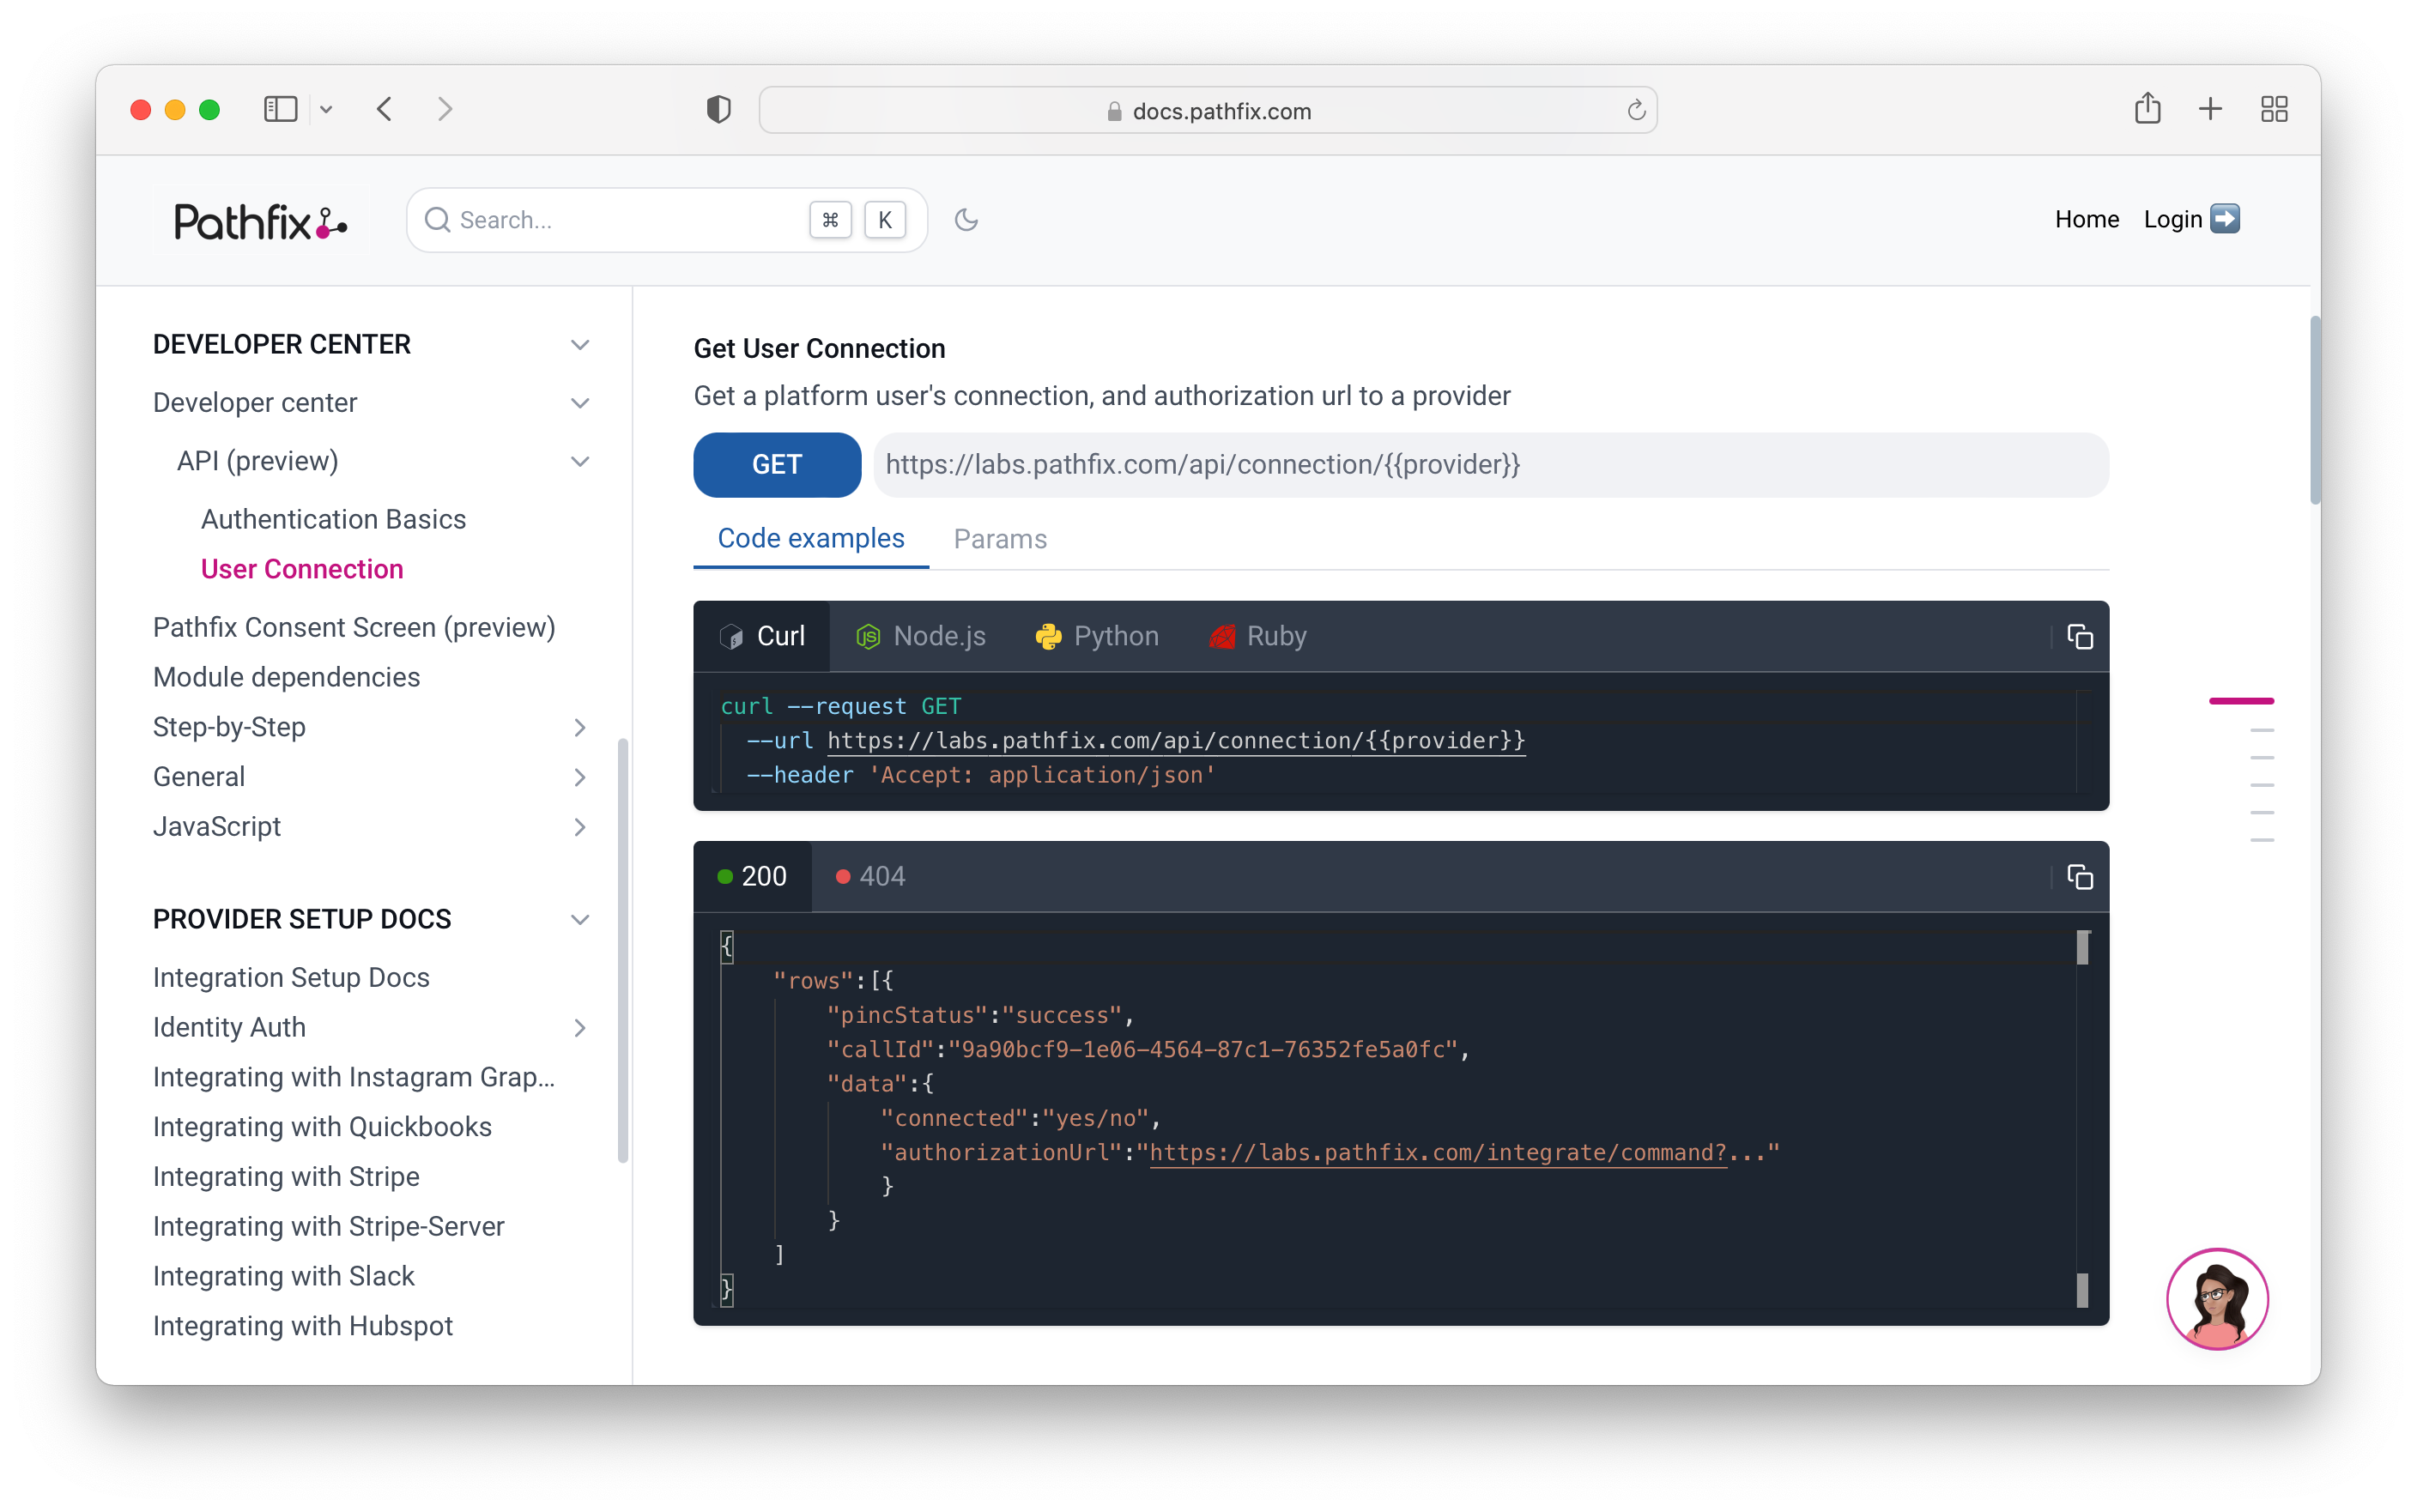Click the Login arrow icon
This screenshot has width=2417, height=1512.
[2225, 219]
